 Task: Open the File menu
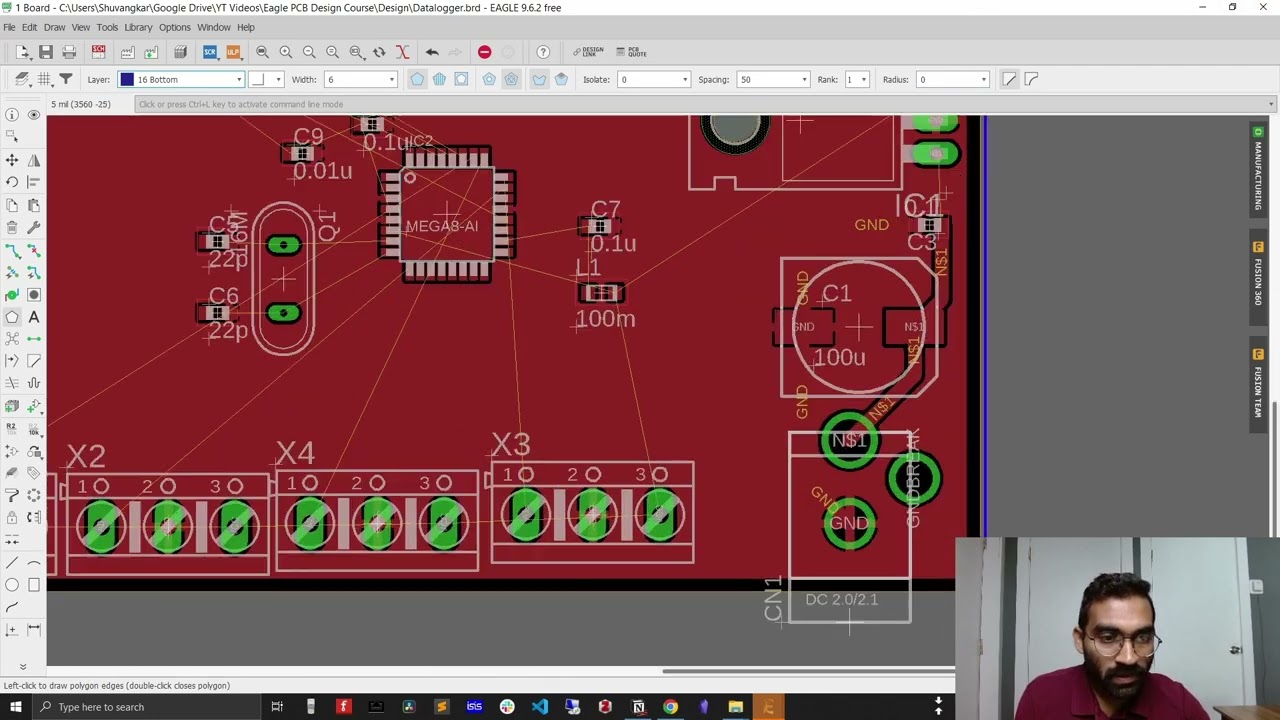[9, 27]
